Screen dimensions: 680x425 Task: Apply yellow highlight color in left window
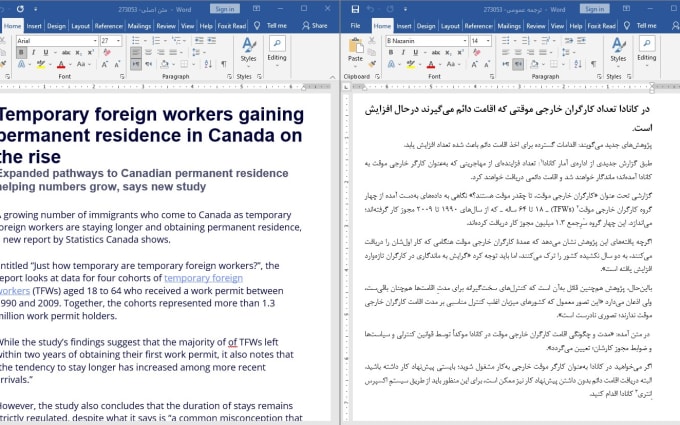point(41,64)
